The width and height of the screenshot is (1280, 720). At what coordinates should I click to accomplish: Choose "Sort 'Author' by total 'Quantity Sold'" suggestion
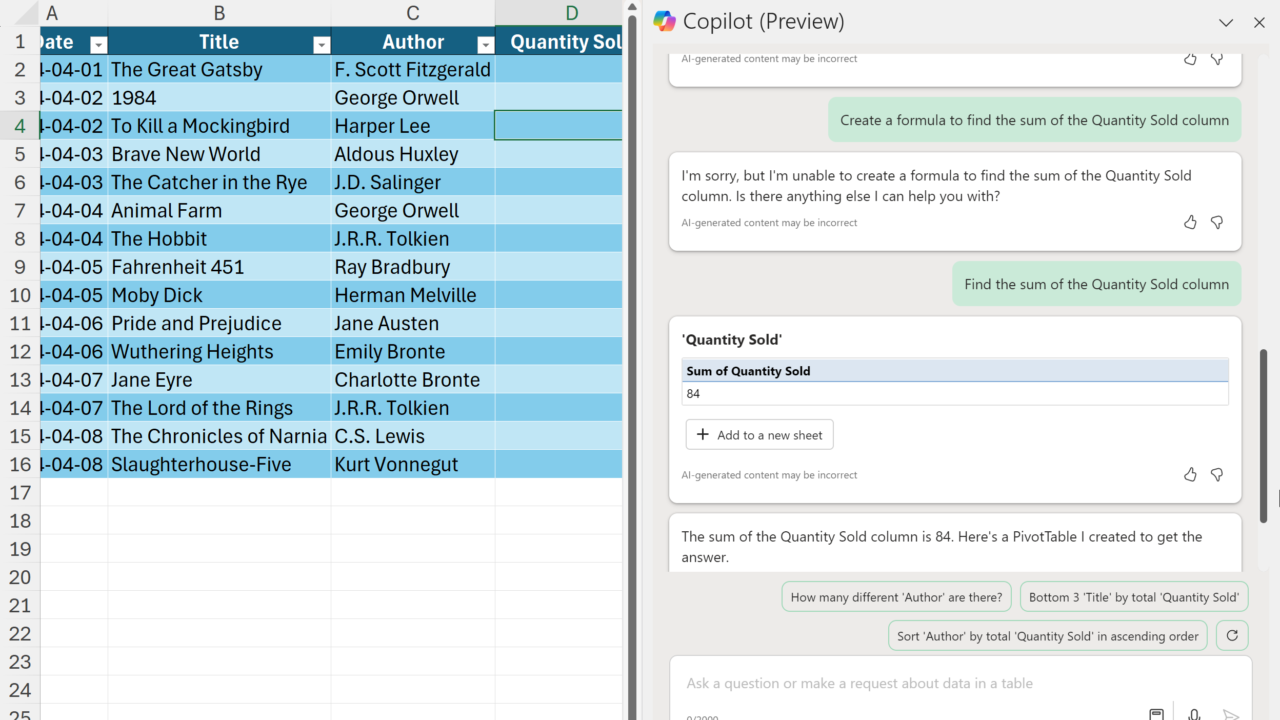tap(1048, 636)
